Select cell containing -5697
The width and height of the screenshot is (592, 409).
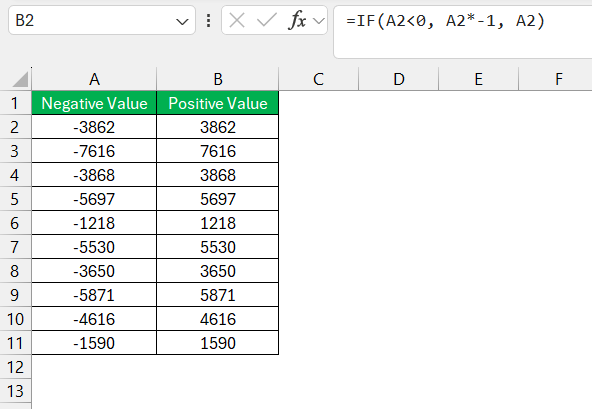point(94,199)
